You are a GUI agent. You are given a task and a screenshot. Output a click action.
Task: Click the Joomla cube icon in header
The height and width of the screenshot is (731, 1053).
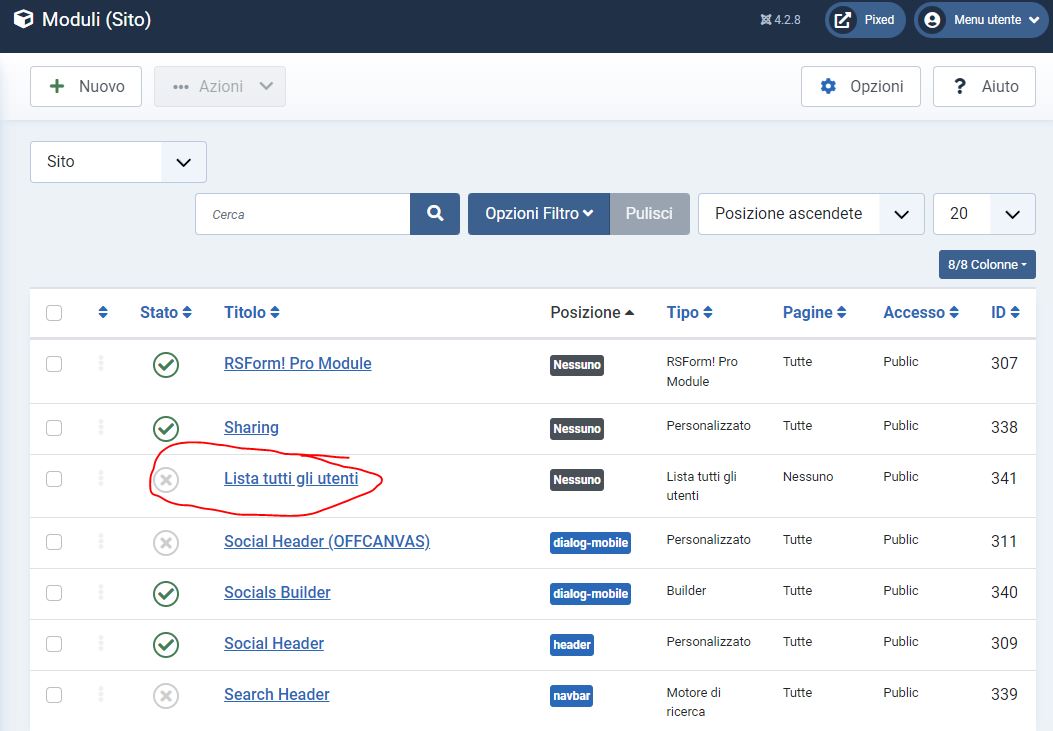click(x=23, y=19)
